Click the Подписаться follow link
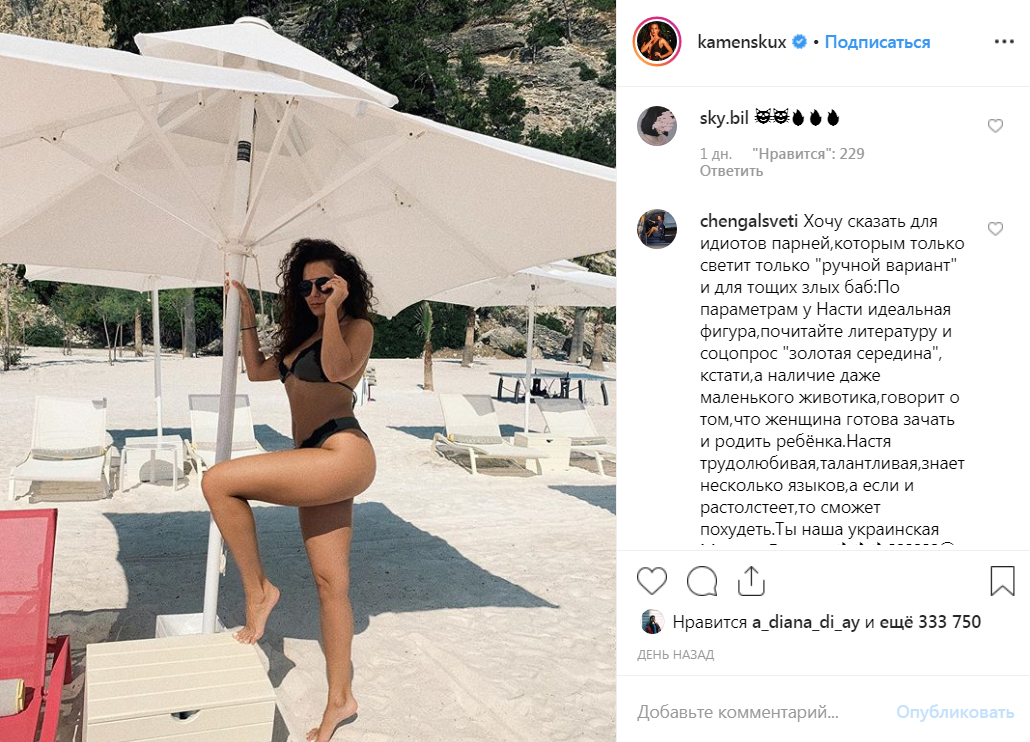 tap(877, 42)
